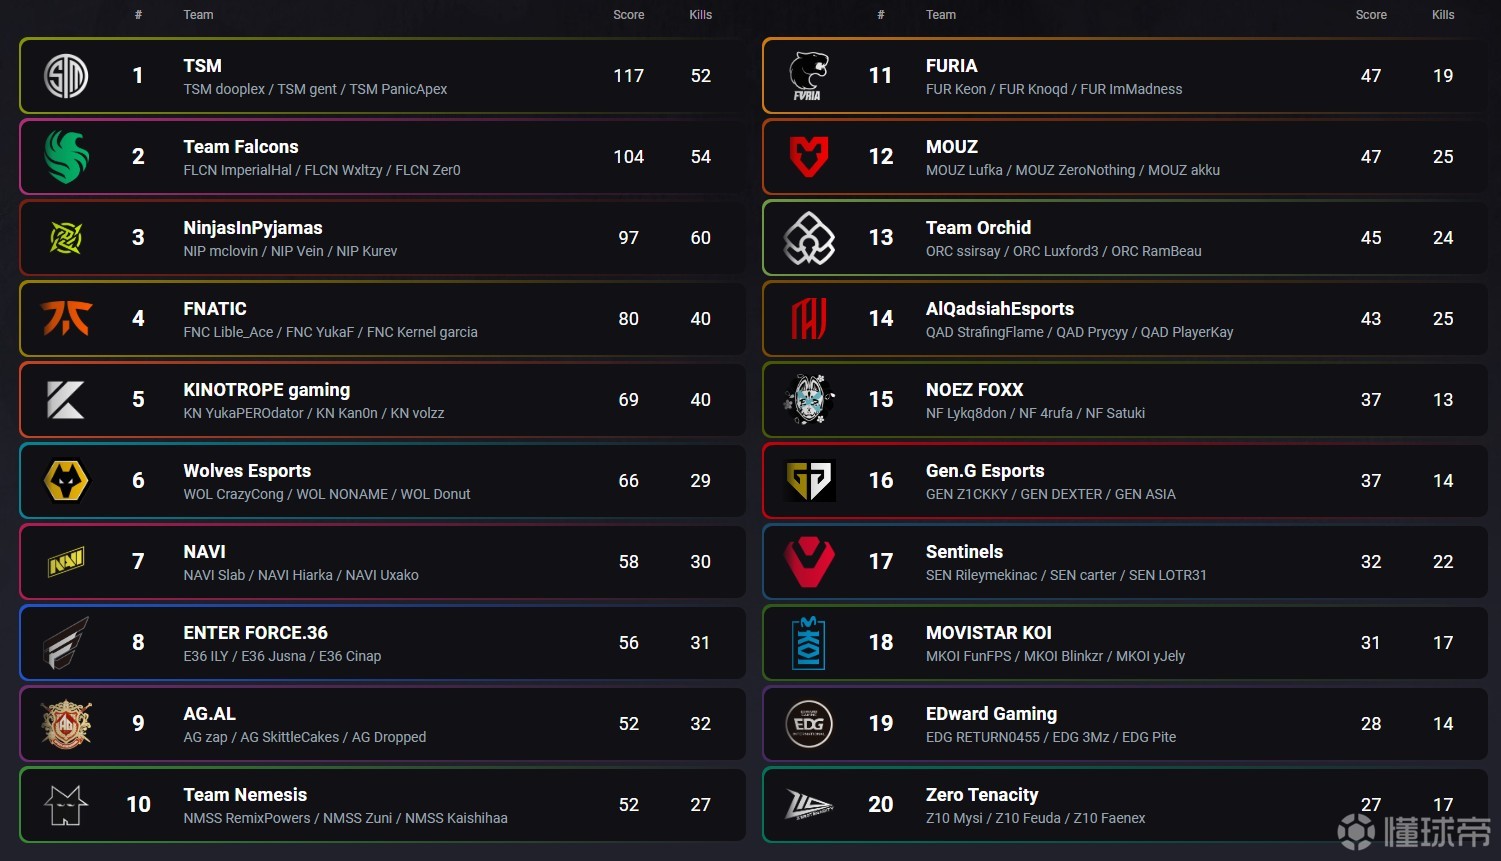The height and width of the screenshot is (861, 1501).
Task: Select the Zero Tenacity roster line
Action: [x=1035, y=818]
